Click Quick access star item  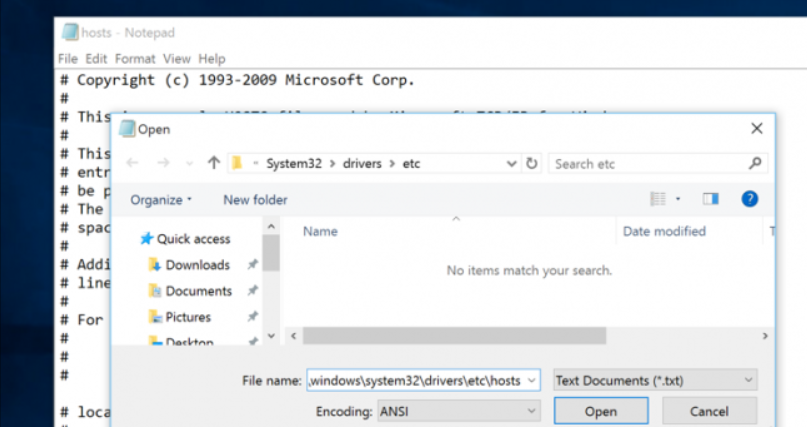point(192,239)
